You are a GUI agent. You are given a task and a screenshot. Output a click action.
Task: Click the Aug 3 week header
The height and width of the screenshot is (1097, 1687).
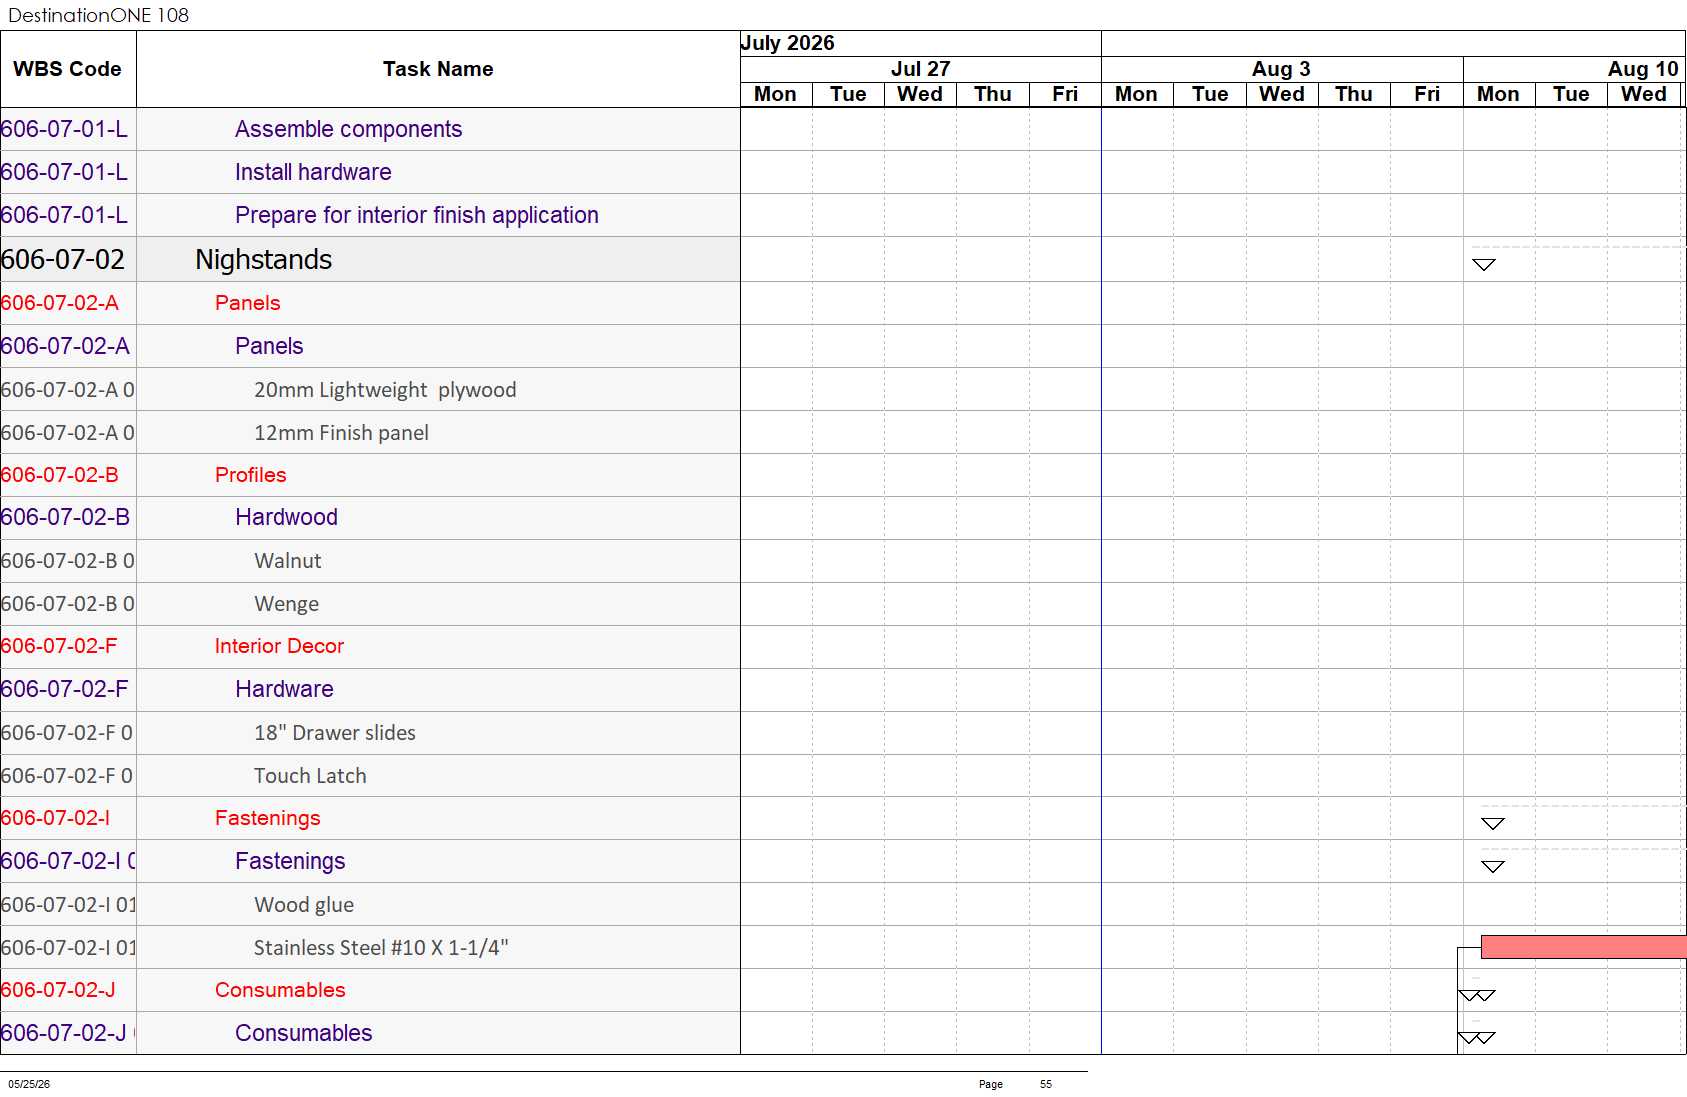pos(1281,69)
